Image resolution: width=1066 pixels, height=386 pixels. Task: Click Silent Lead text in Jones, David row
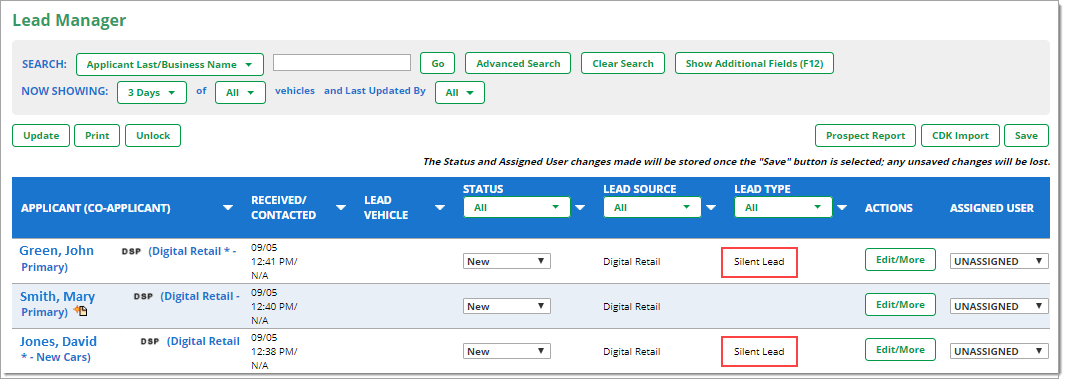[x=759, y=352]
